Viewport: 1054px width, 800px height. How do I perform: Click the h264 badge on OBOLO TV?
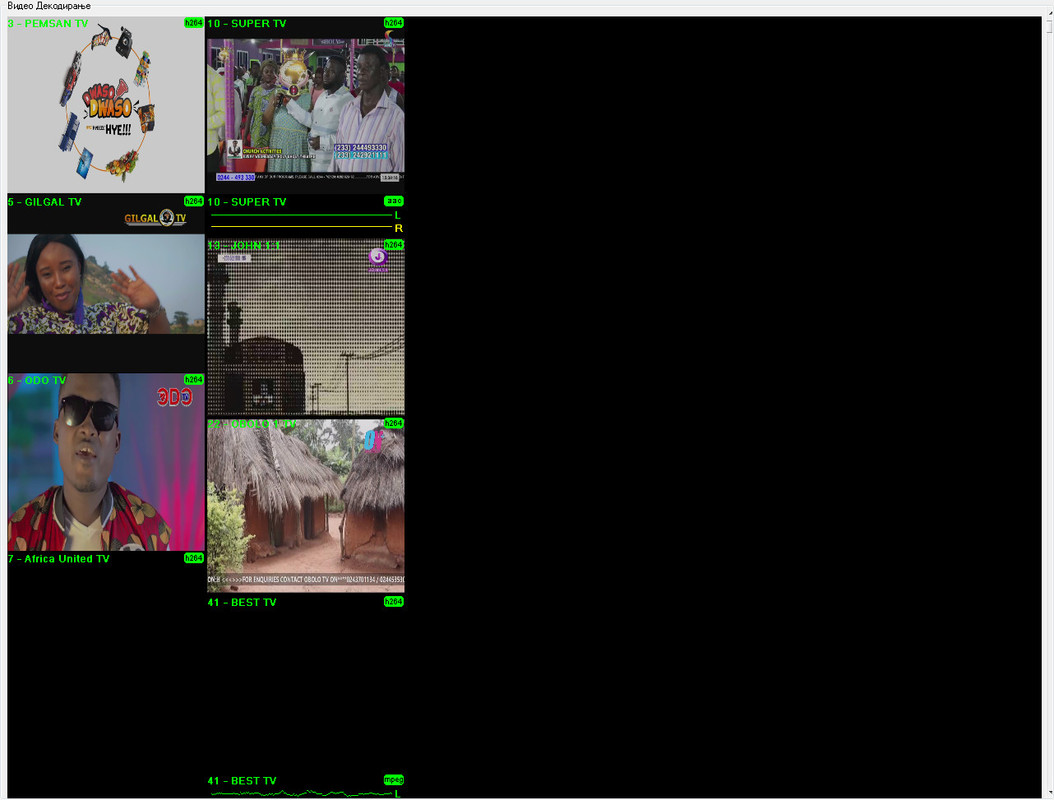point(393,423)
